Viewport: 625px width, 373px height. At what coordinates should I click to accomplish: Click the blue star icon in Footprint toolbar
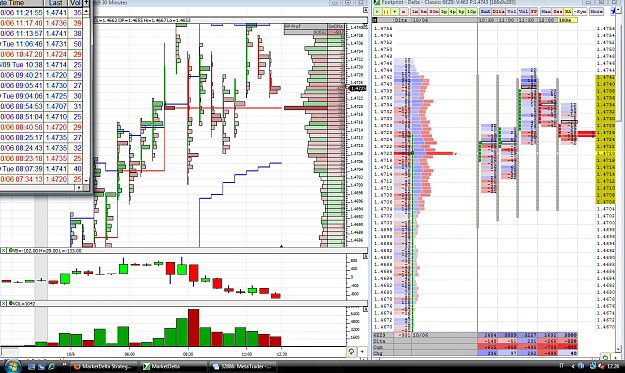point(613,12)
